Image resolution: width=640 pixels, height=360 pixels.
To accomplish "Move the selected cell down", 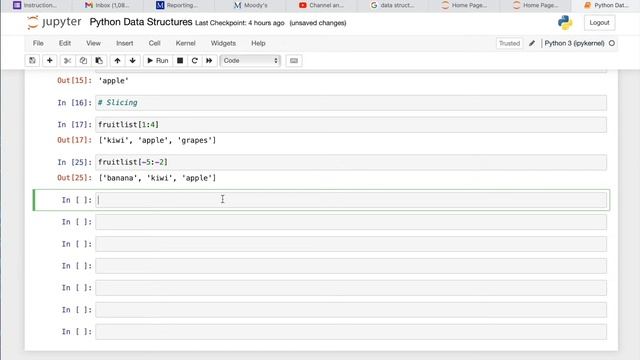I will click(133, 60).
